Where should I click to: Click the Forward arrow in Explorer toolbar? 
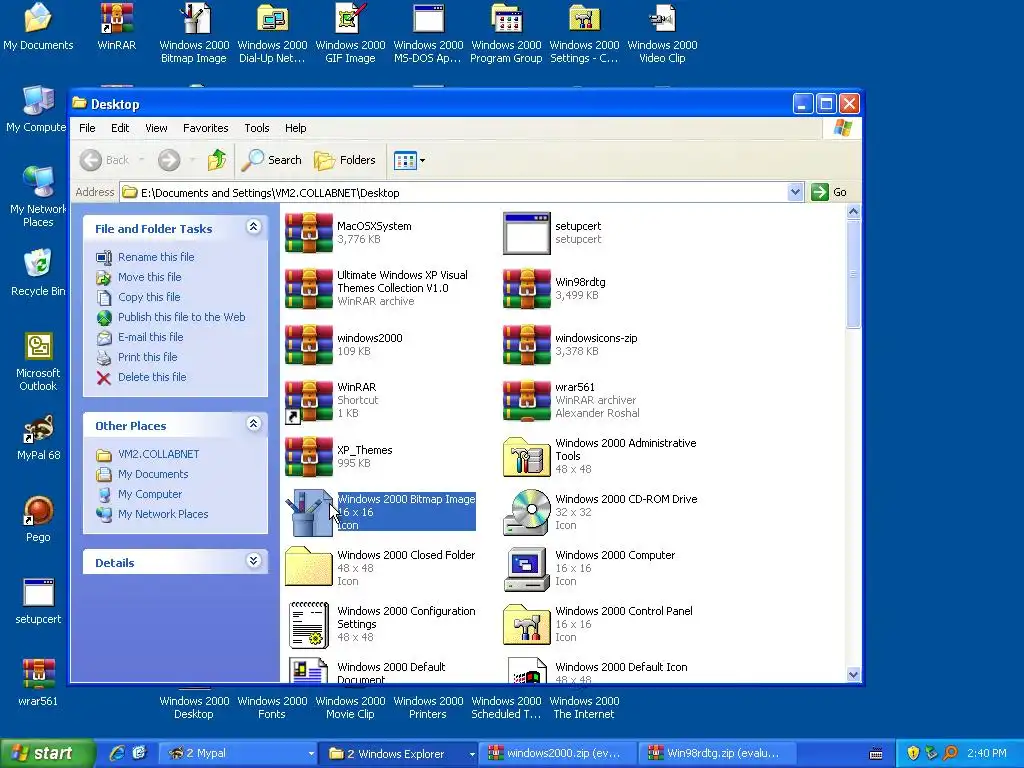[168, 160]
